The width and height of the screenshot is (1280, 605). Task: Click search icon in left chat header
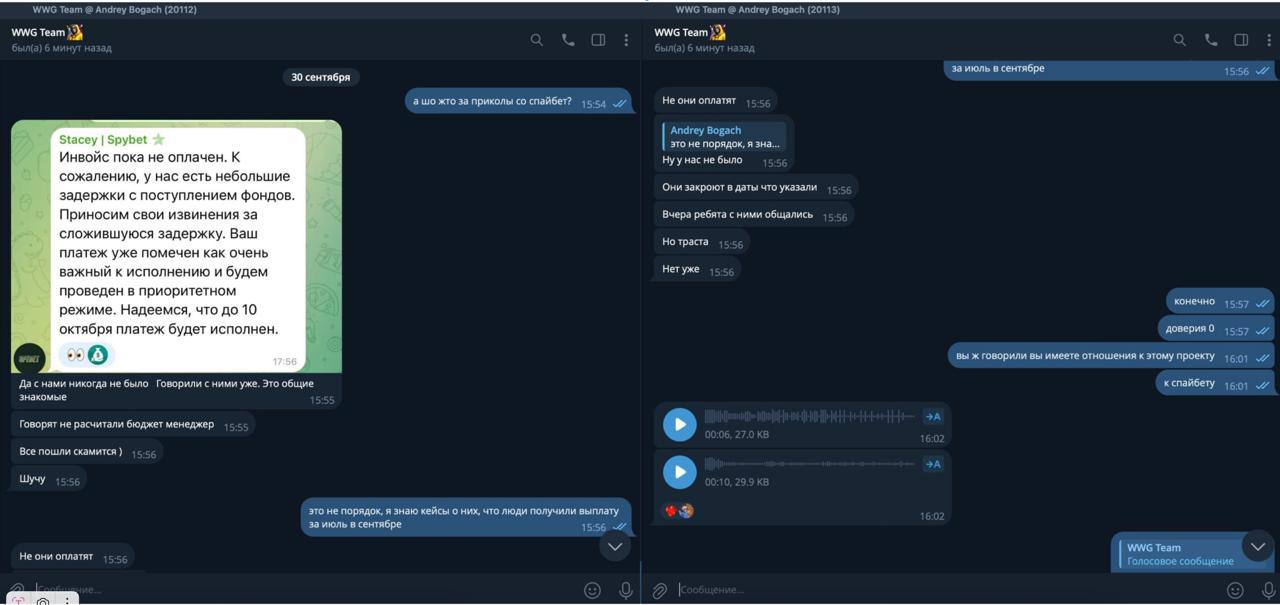click(537, 40)
